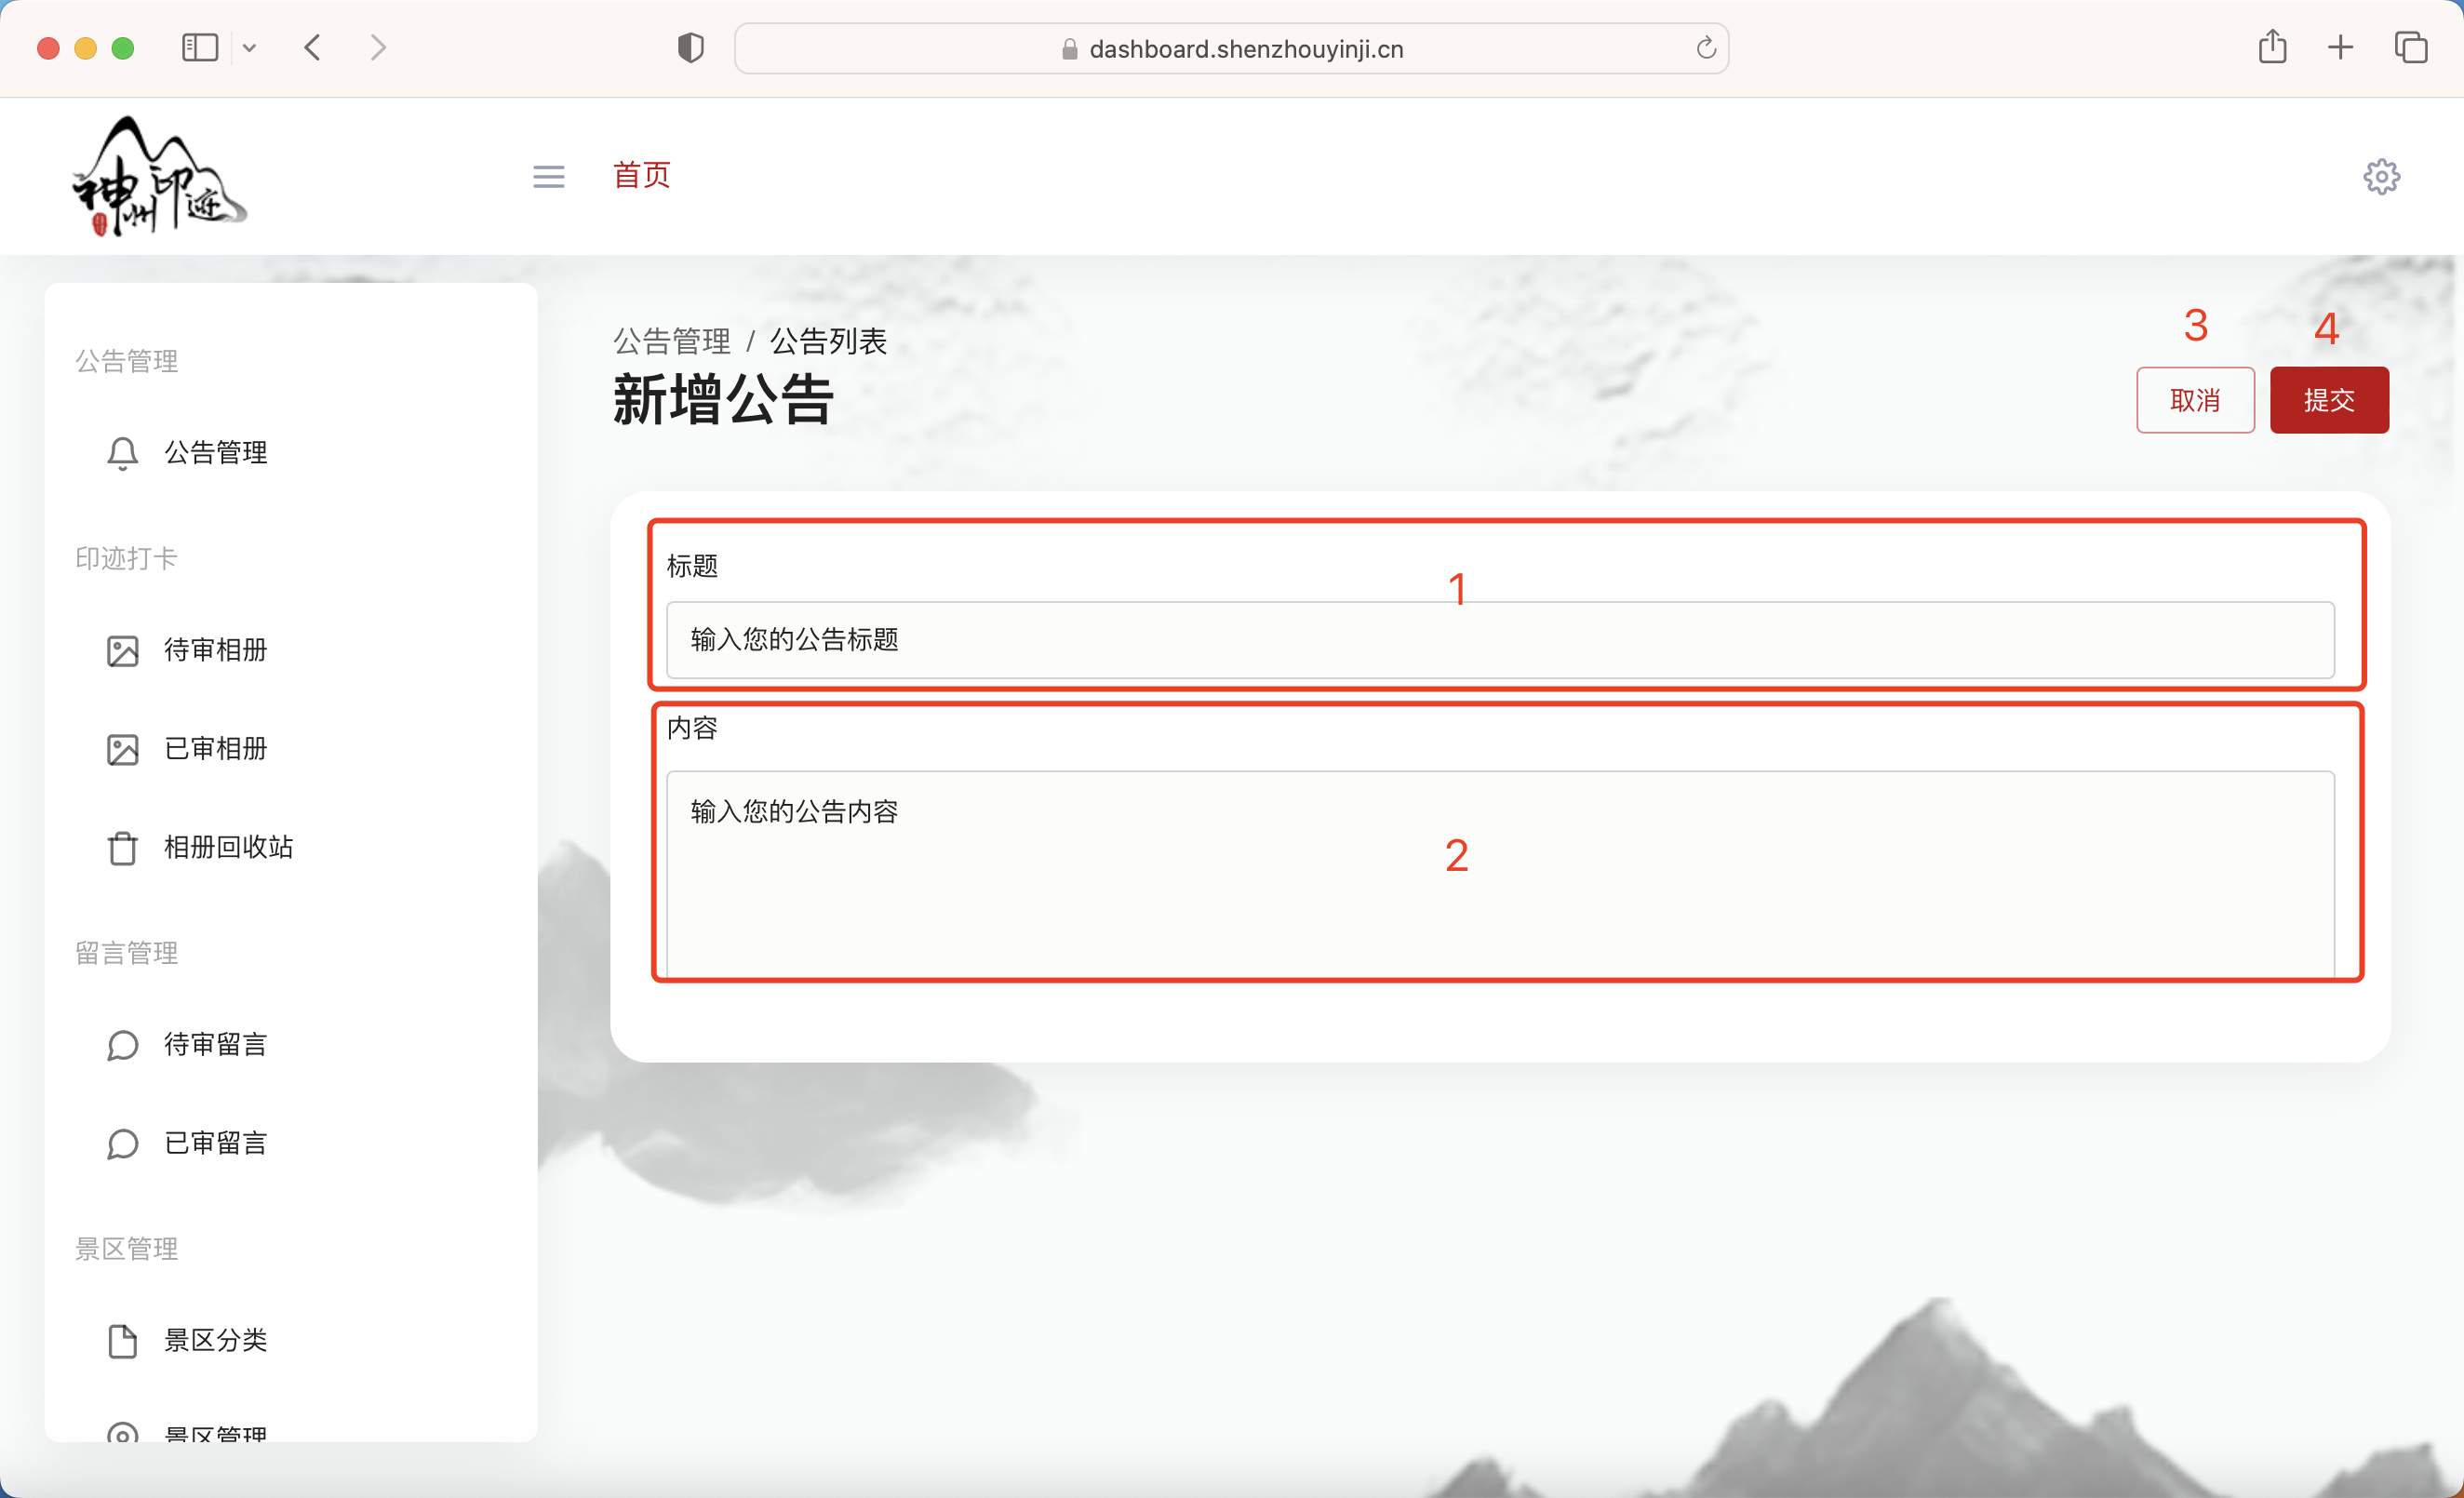Open the 公告列表 breadcrumb link
This screenshot has width=2464, height=1498.
click(829, 340)
